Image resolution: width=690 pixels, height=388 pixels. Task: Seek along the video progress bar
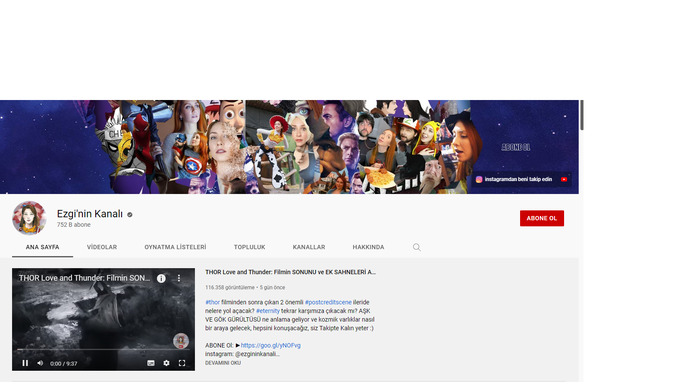[x=103, y=350]
